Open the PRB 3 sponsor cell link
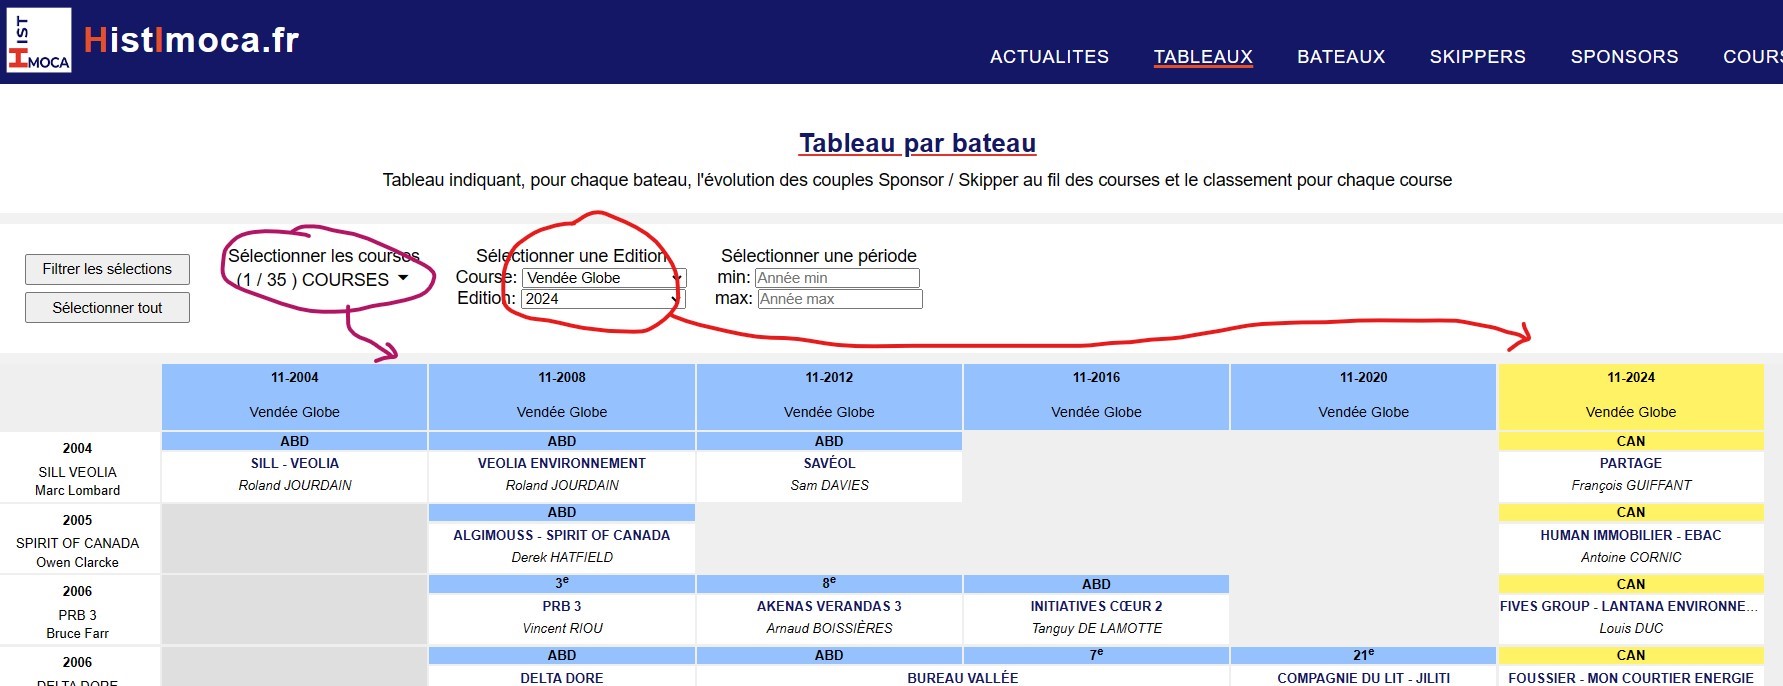This screenshot has width=1783, height=686. pyautogui.click(x=562, y=606)
